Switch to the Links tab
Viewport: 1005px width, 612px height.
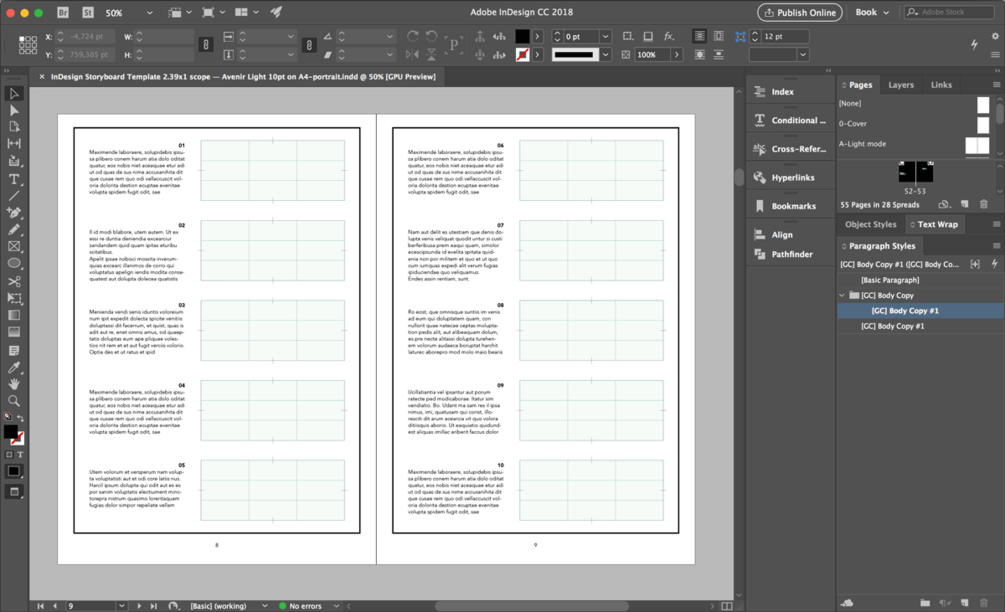click(x=941, y=85)
